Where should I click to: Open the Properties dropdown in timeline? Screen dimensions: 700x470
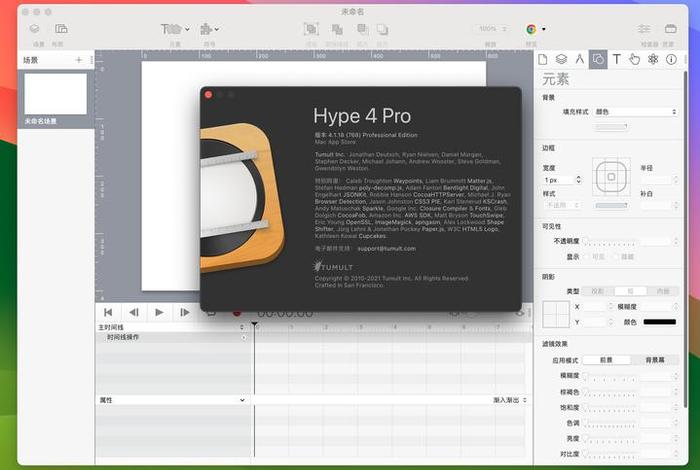[x=172, y=400]
